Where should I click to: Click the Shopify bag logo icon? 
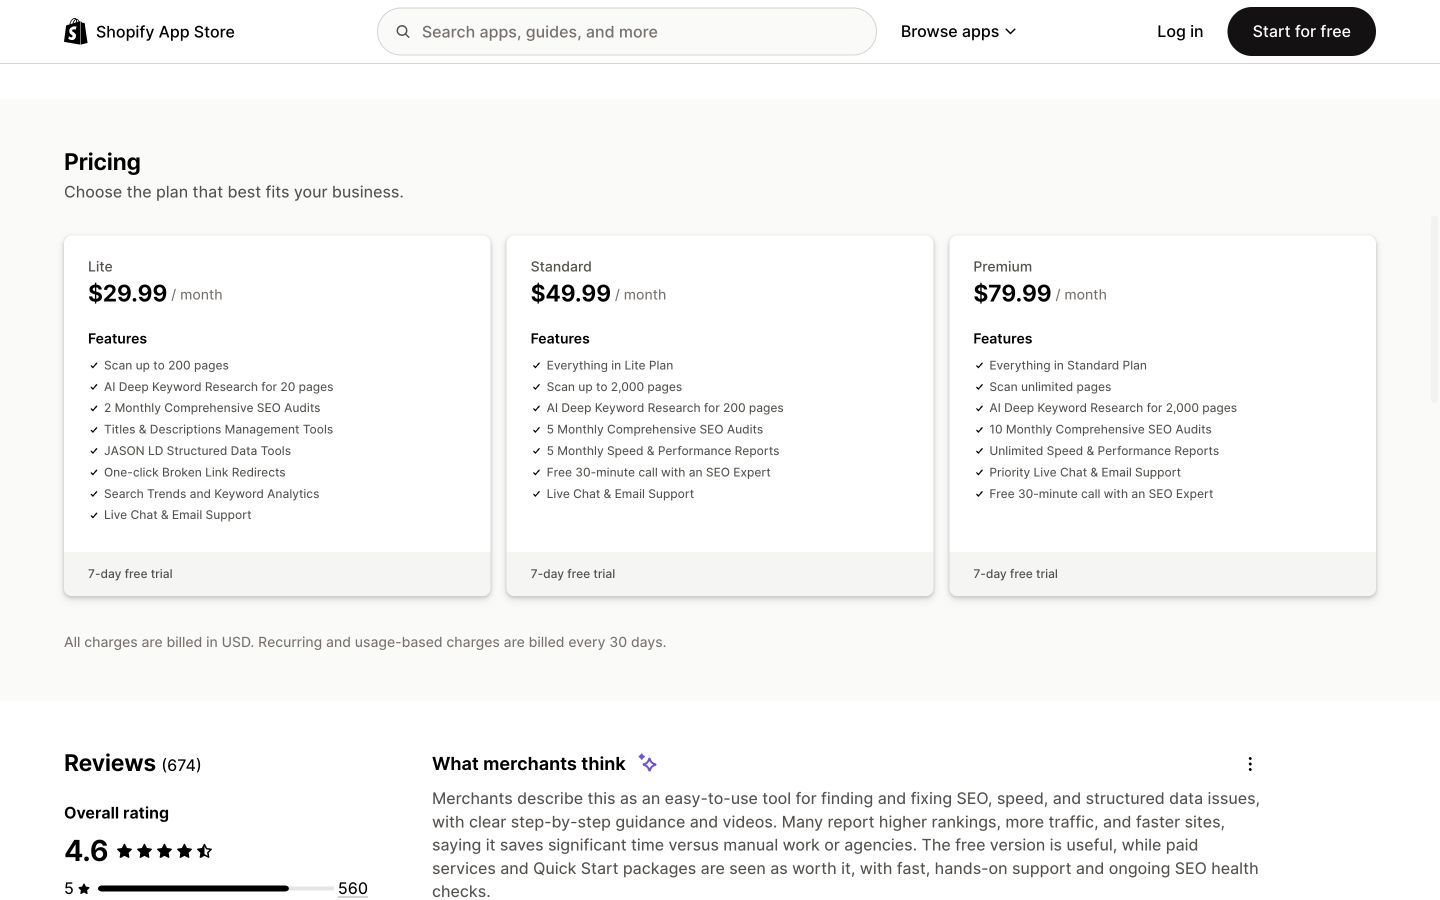coord(76,31)
